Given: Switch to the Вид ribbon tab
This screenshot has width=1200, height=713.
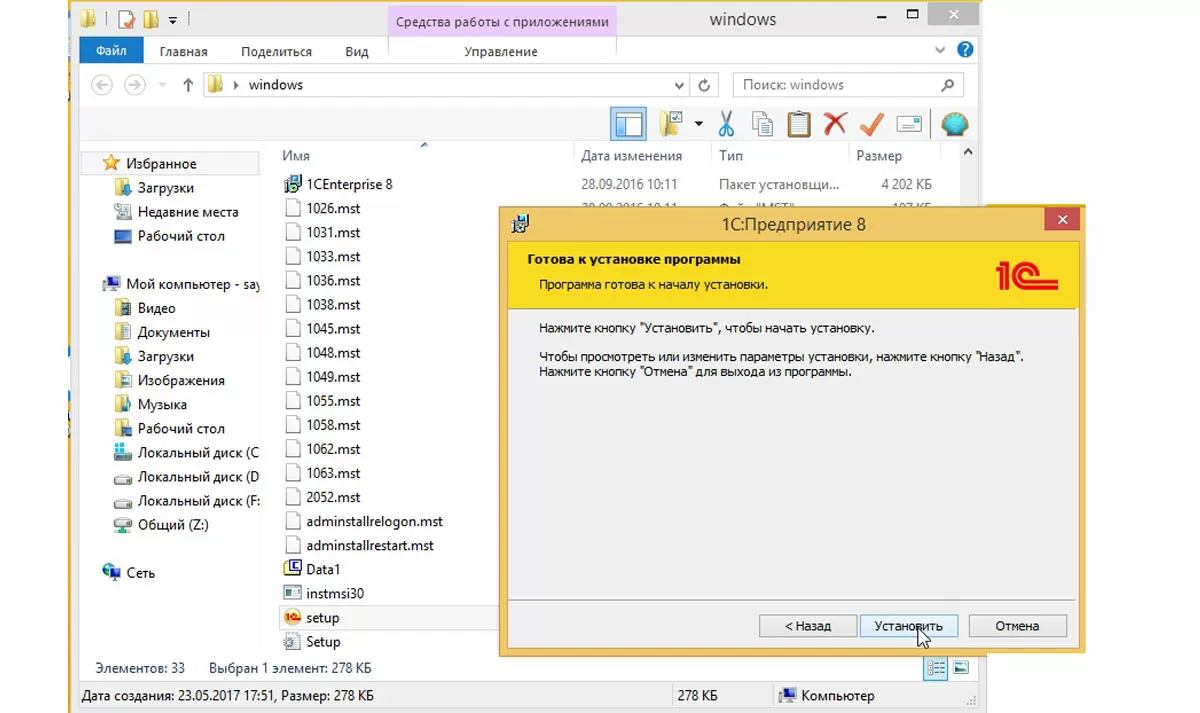Looking at the screenshot, I should (357, 51).
